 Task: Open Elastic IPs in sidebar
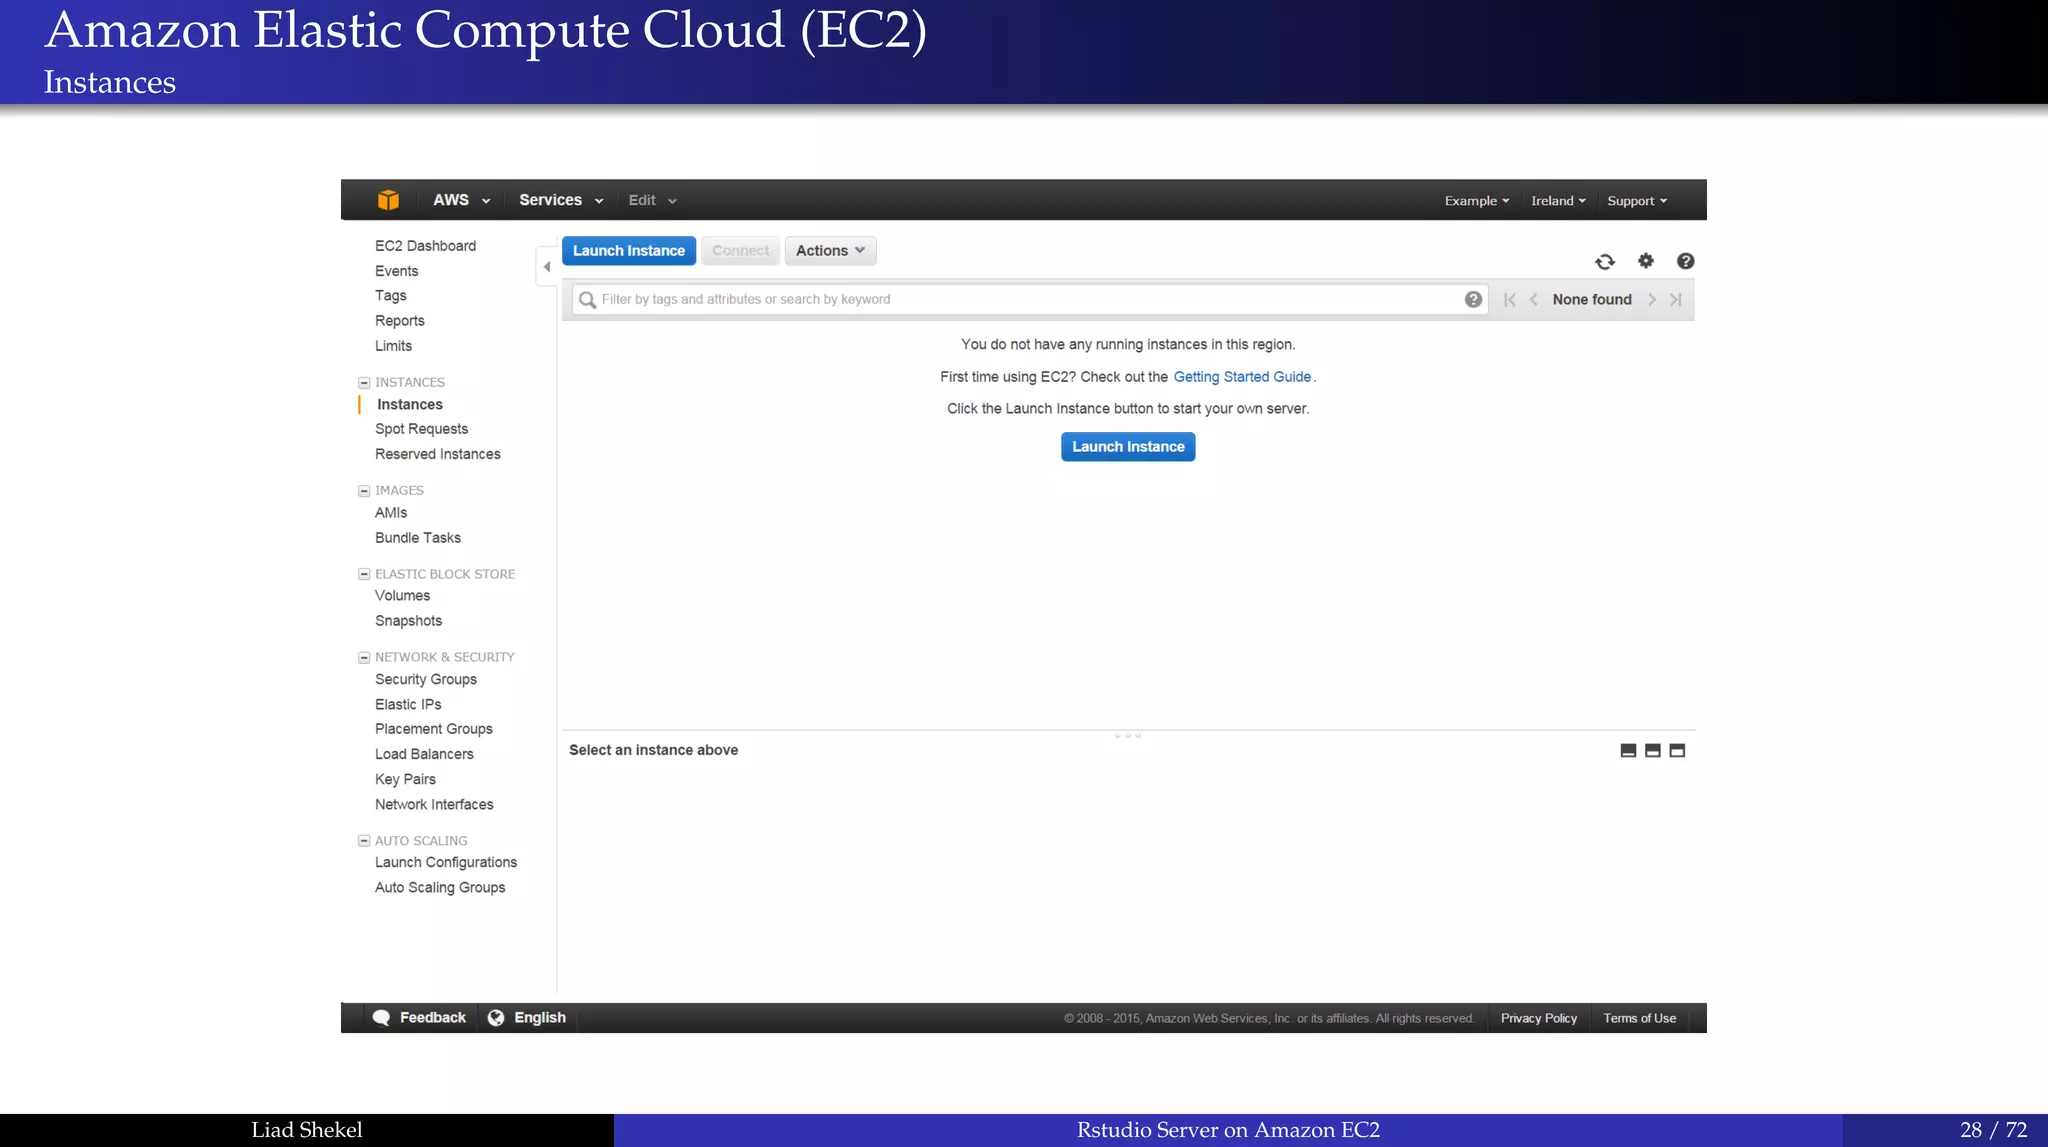[x=407, y=705]
